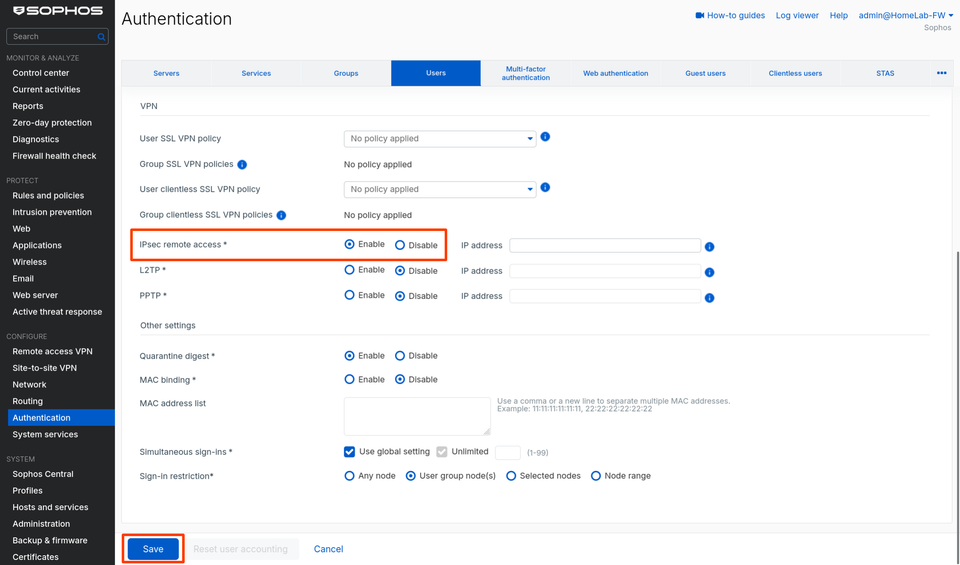Select User group node(s) restriction
Screen dimensions: 960x565
(411, 476)
